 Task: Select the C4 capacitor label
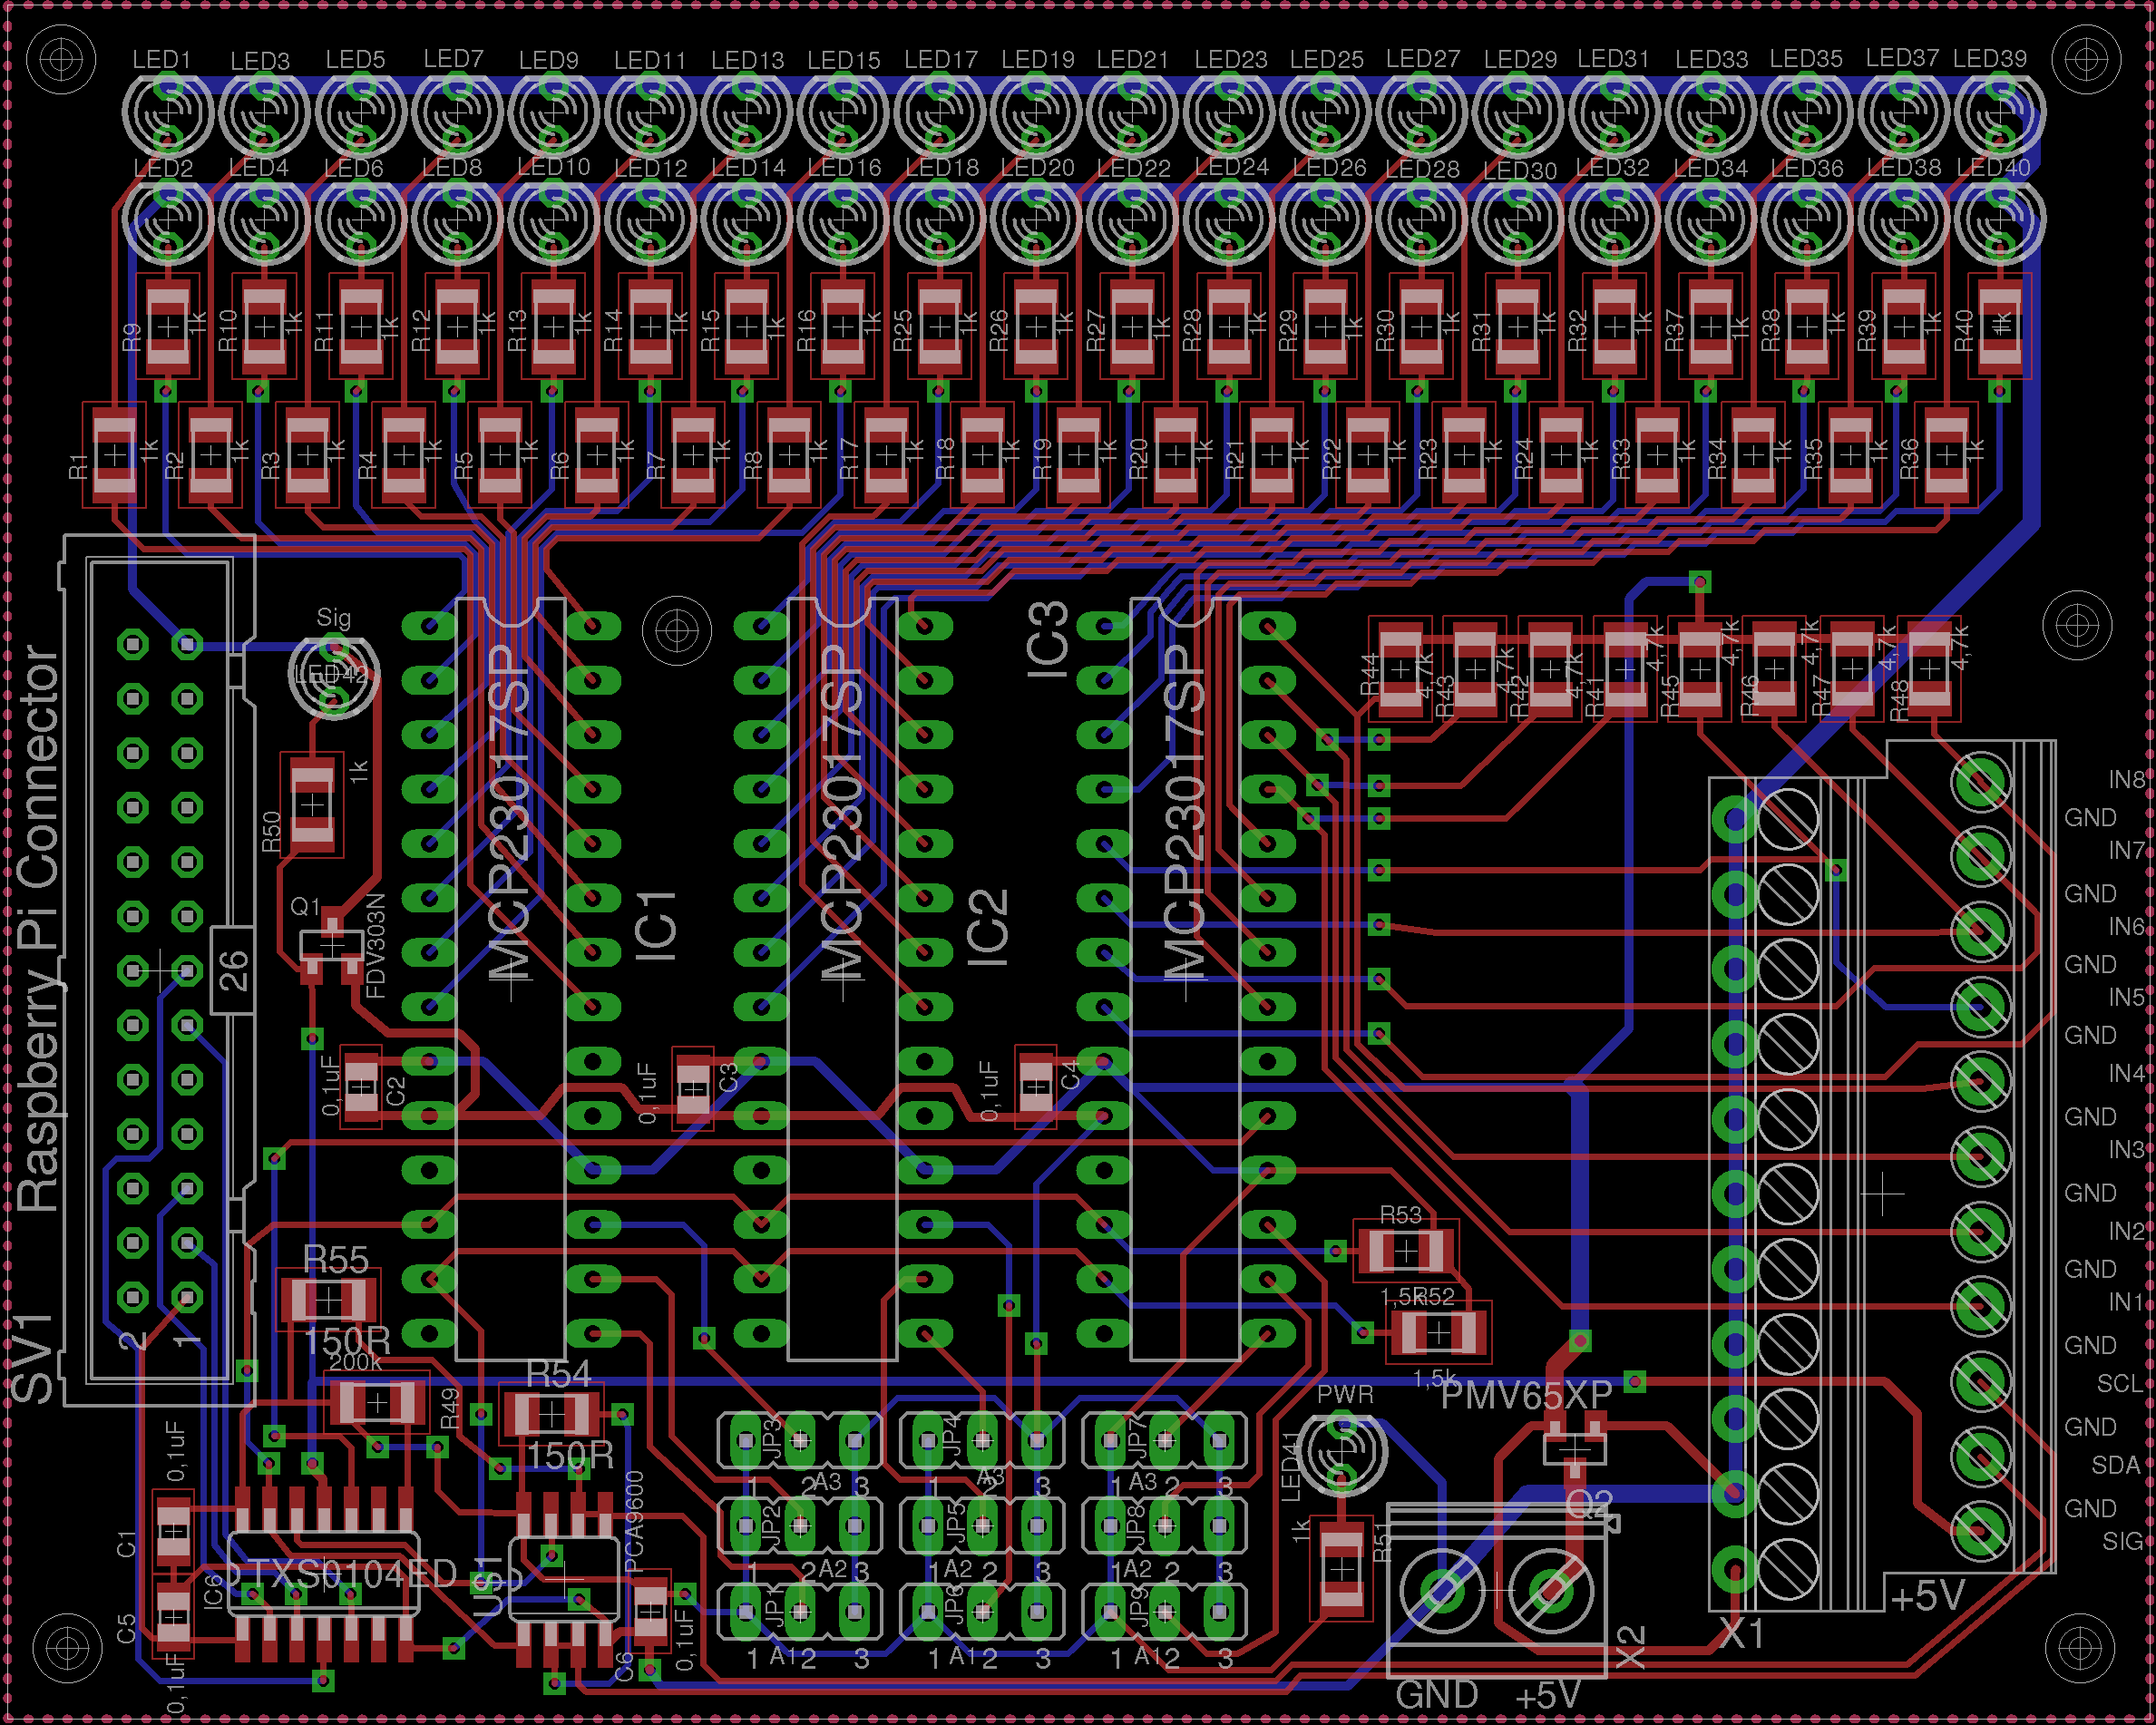(1070, 1075)
